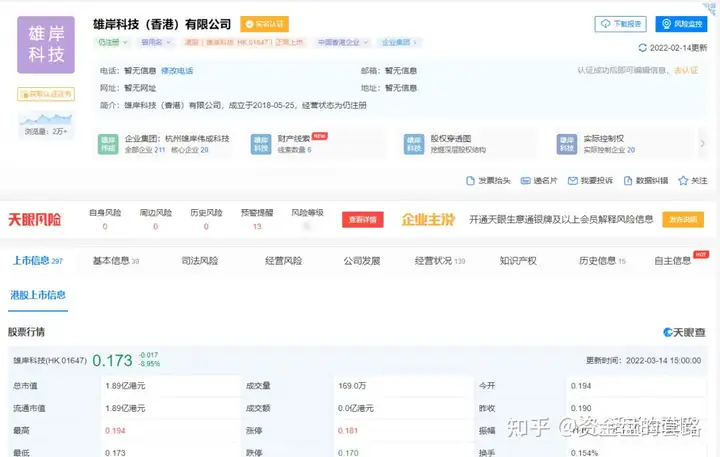This screenshot has height=457, width=720.
Task: Switch to 基本信息 tab
Action: click(116, 261)
